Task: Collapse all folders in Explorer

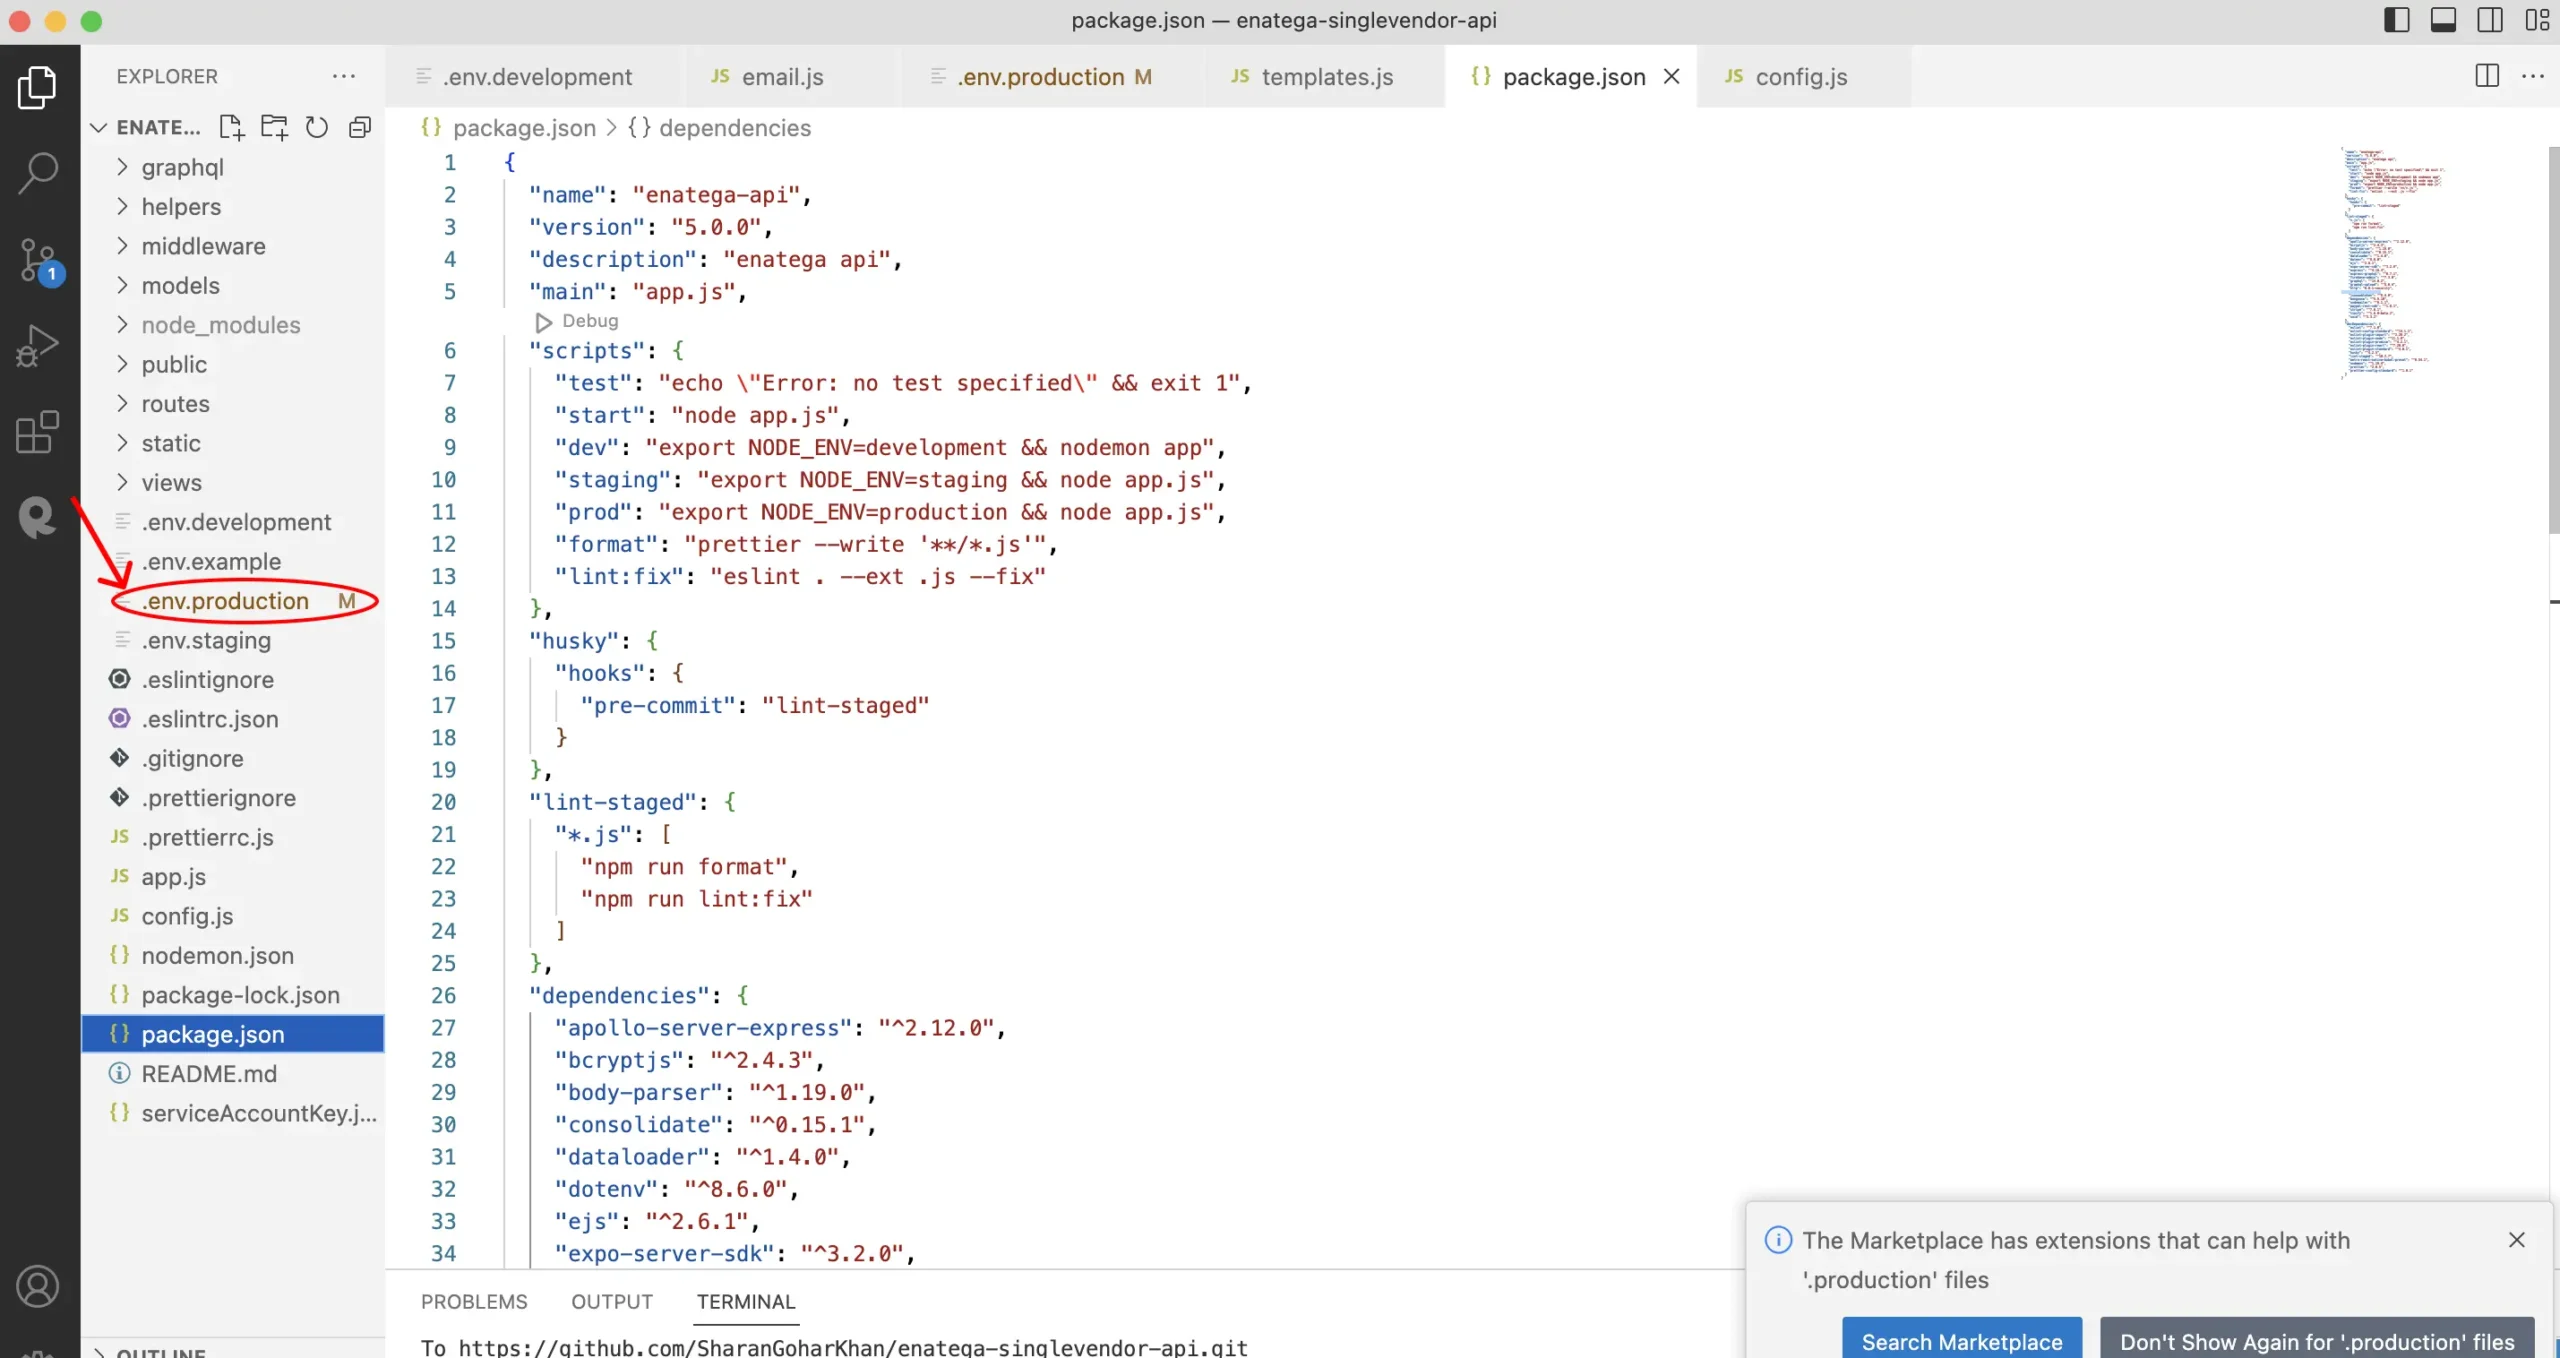Action: point(360,127)
